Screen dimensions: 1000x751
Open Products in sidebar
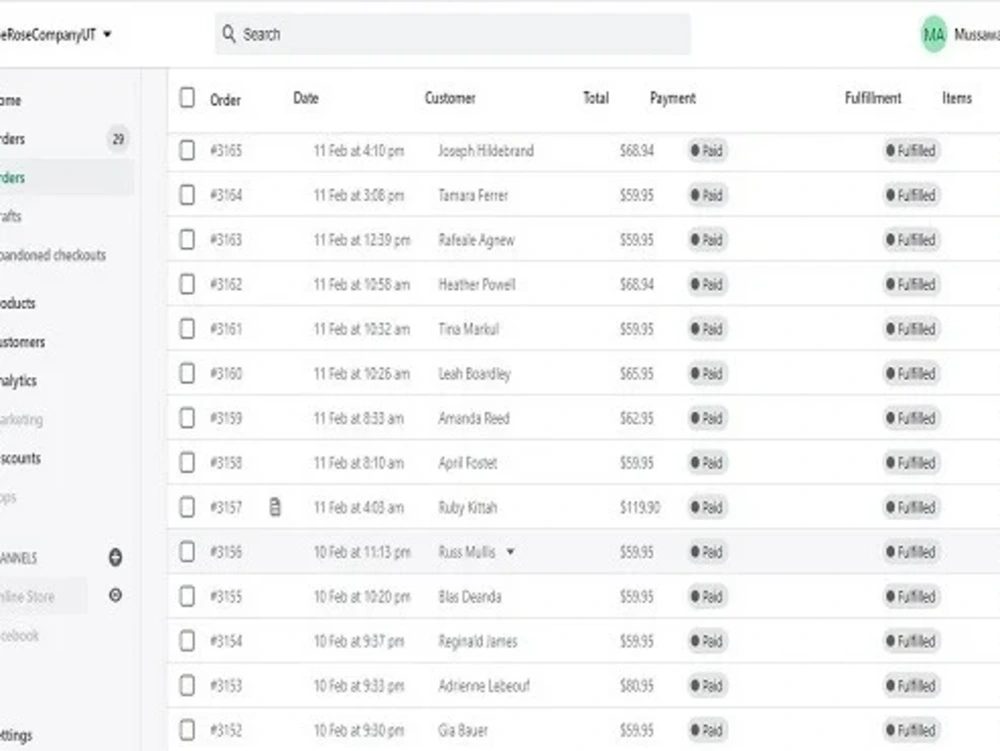pos(18,303)
